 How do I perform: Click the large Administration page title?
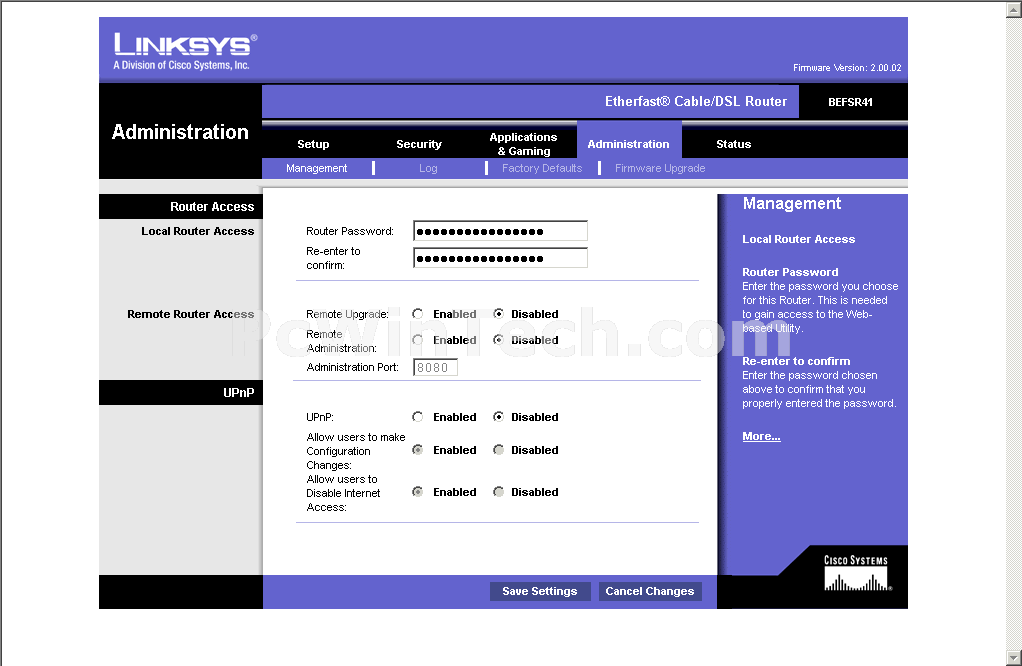(x=180, y=132)
